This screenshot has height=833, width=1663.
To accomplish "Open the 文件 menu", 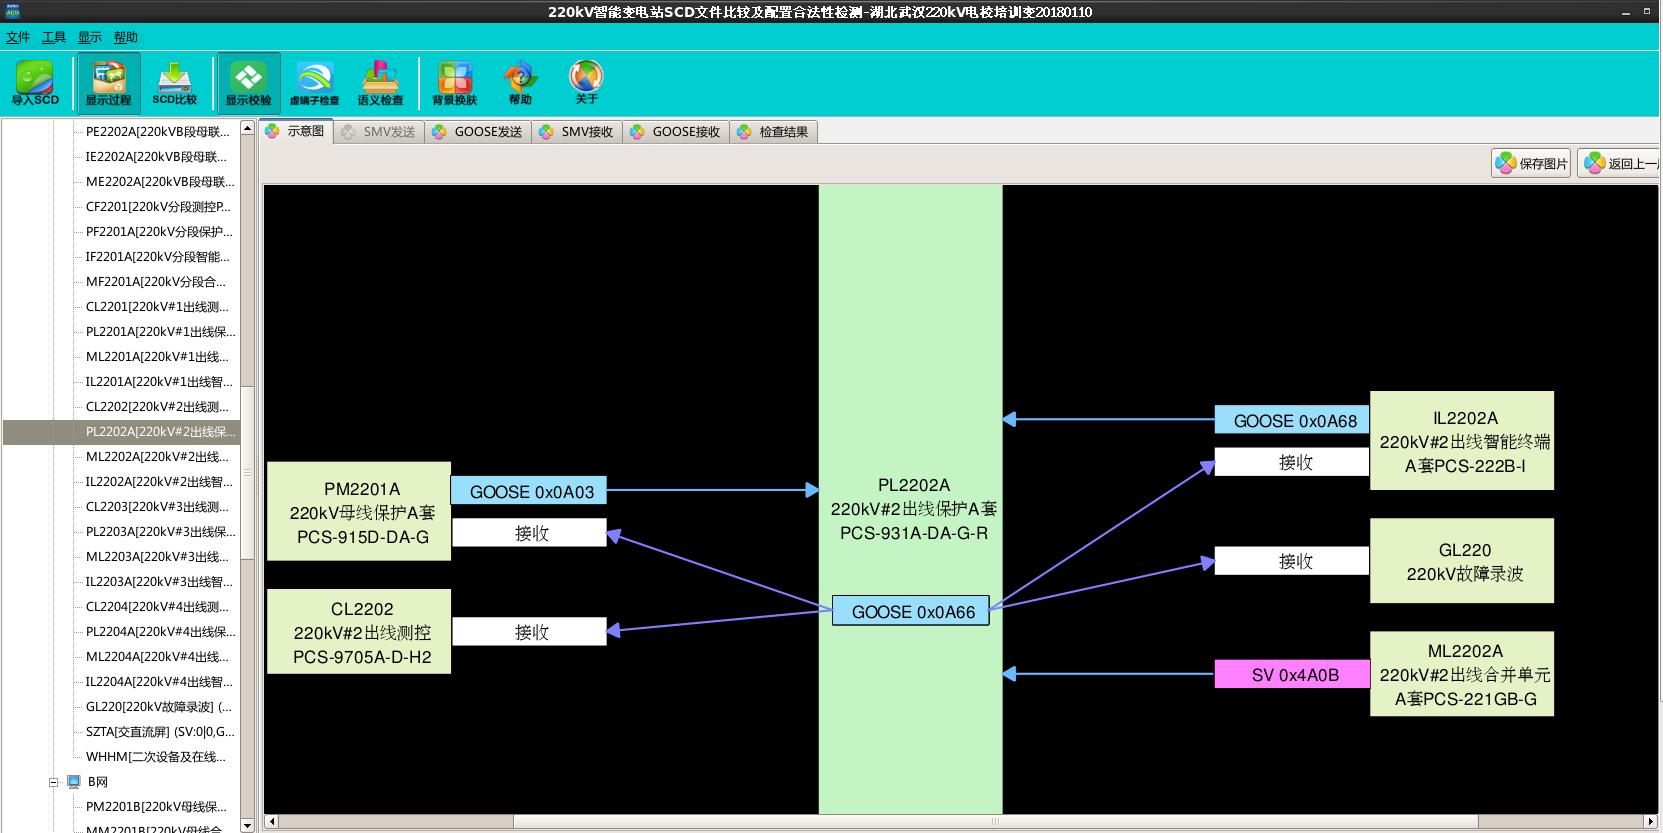I will pos(18,38).
